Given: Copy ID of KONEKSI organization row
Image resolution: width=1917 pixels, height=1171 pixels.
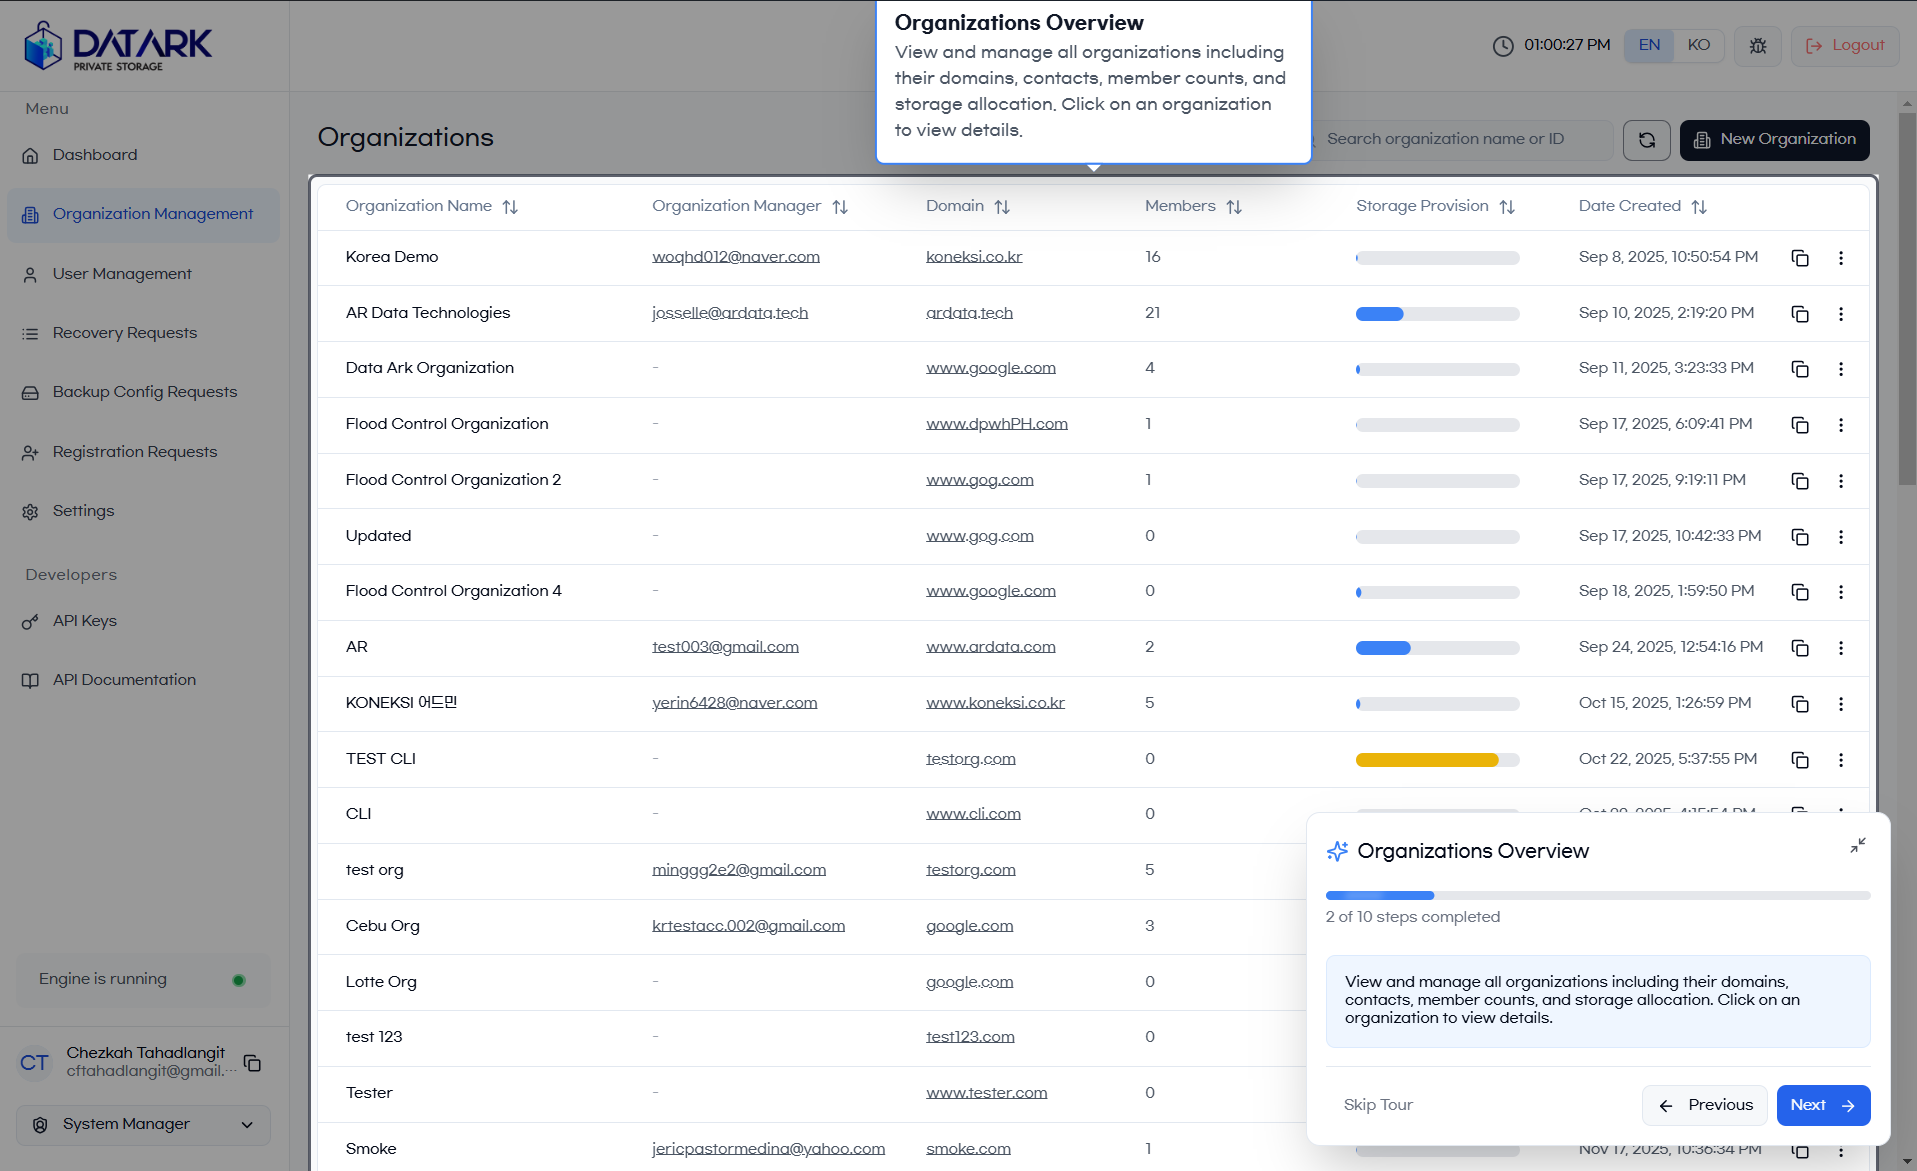Looking at the screenshot, I should [x=1799, y=704].
